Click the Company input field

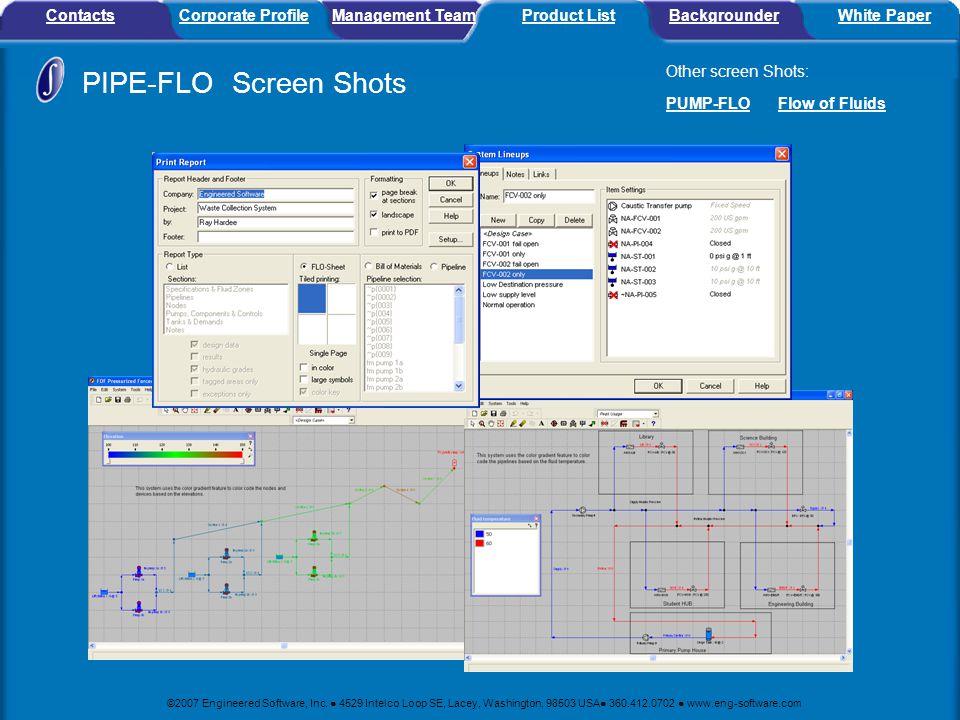276,194
